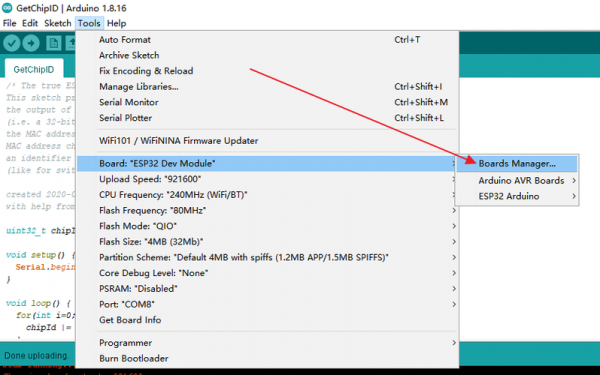Expand Flash Mode "QIO" submenu
This screenshot has height=375, width=600.
click(267, 226)
